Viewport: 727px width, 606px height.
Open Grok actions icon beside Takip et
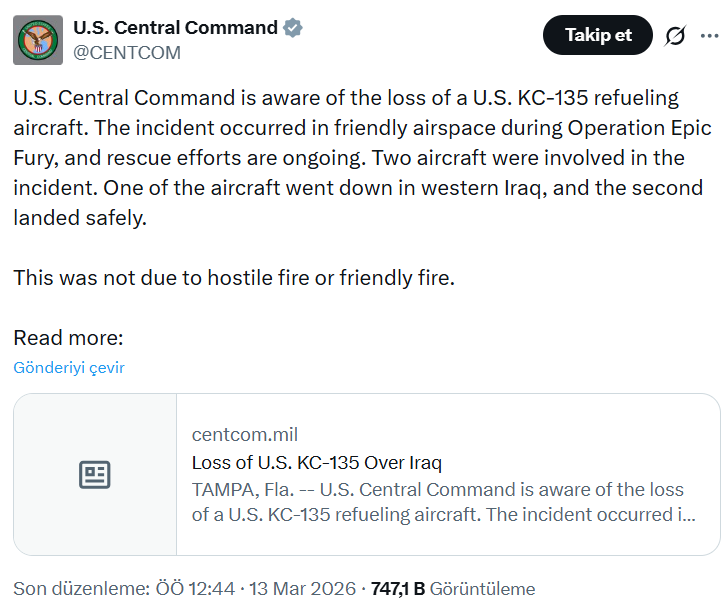pyautogui.click(x=675, y=36)
